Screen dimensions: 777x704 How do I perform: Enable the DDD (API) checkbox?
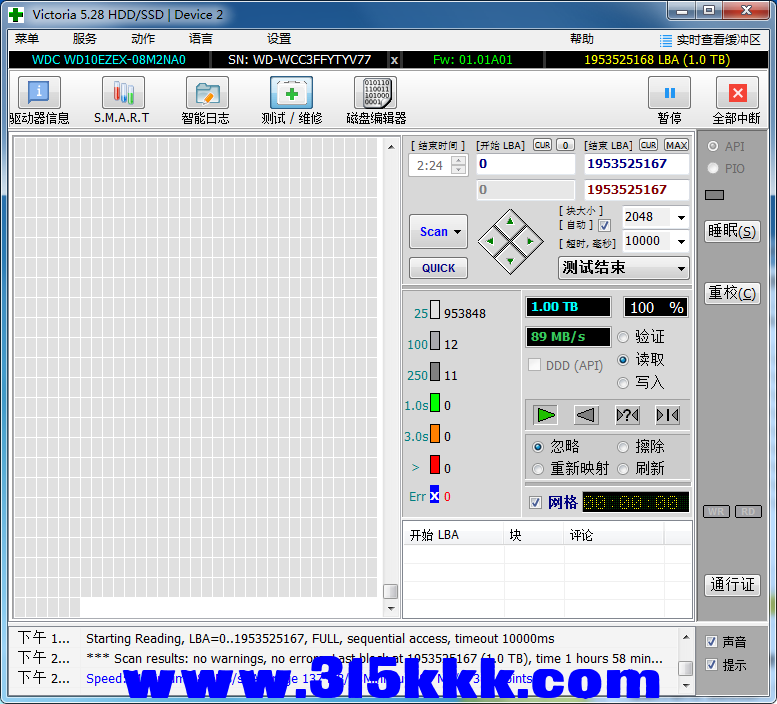535,365
